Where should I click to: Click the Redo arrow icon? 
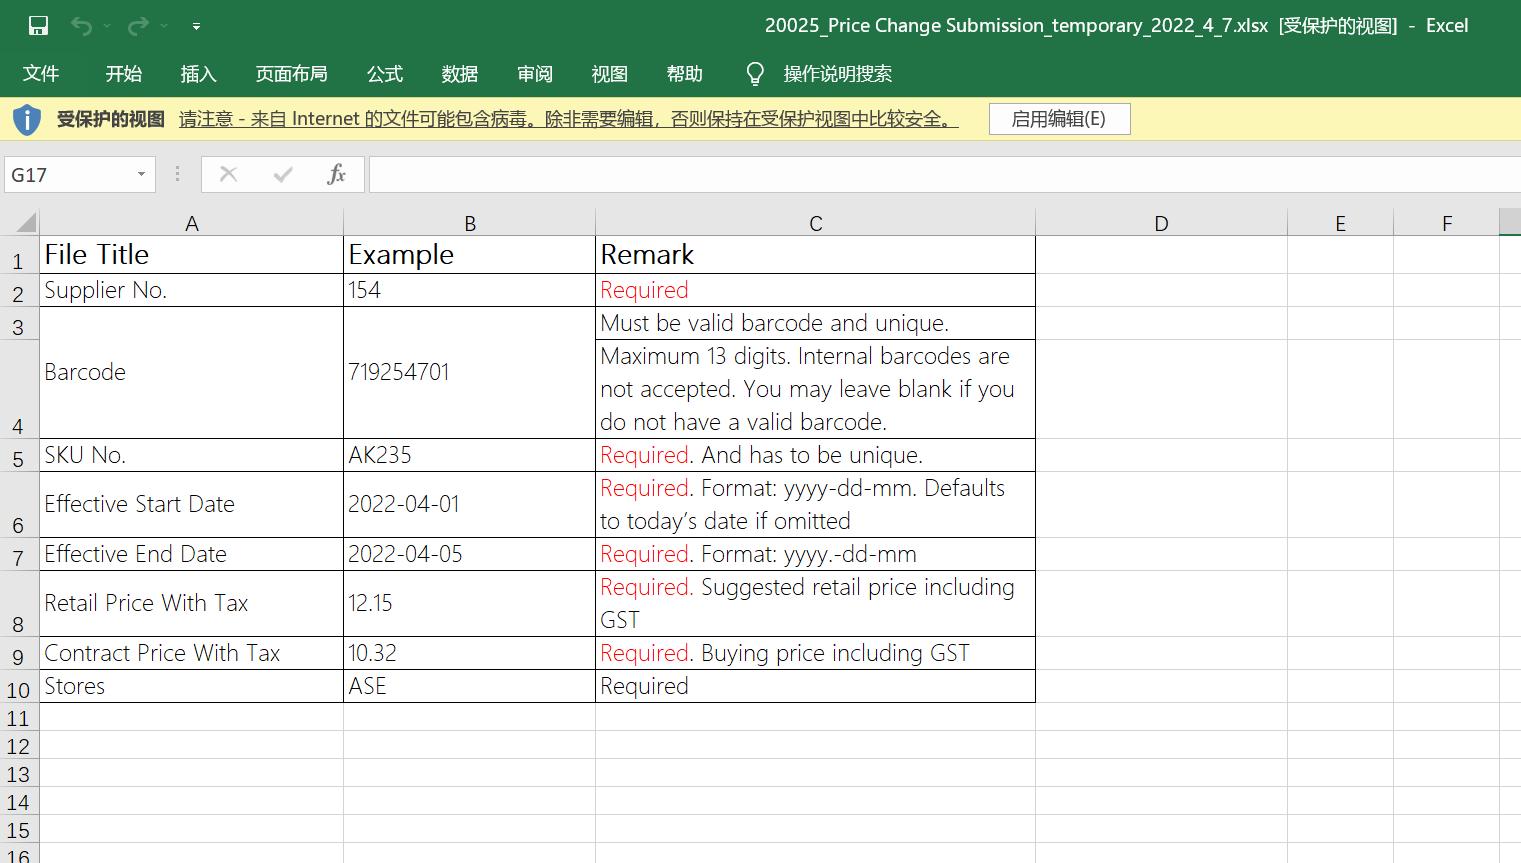tap(138, 26)
